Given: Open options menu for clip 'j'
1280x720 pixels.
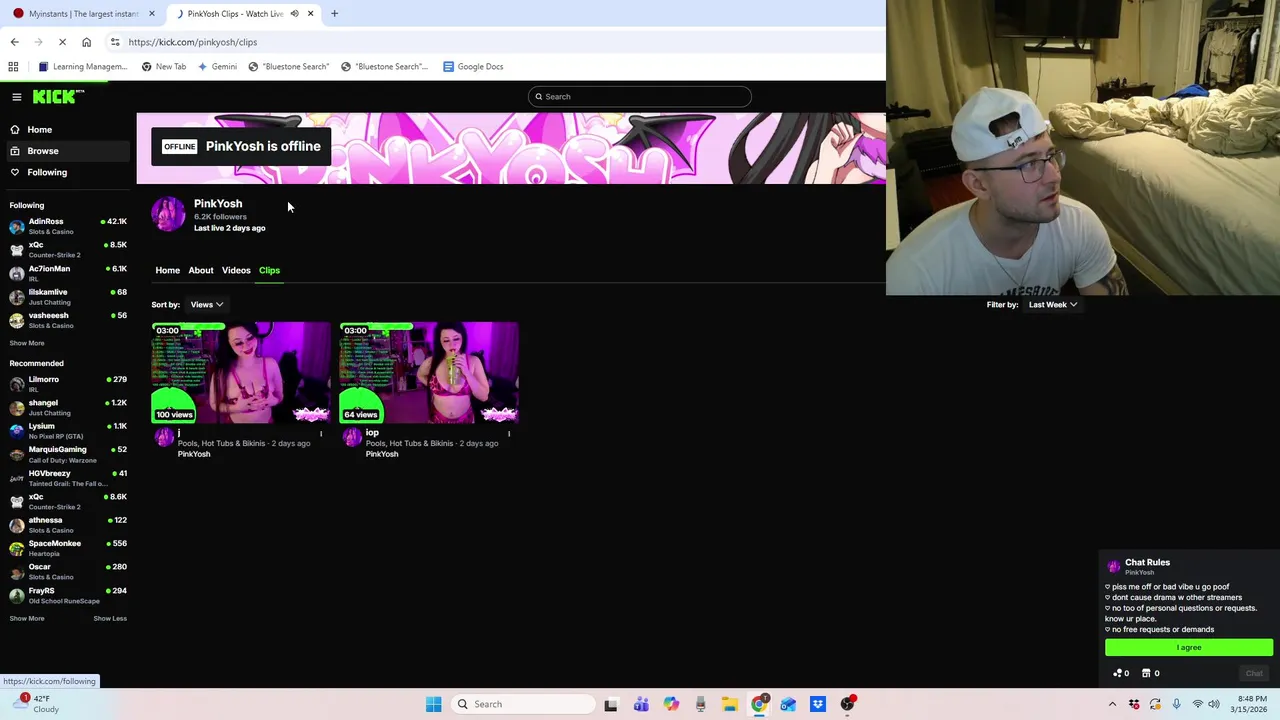Looking at the screenshot, I should (x=321, y=434).
